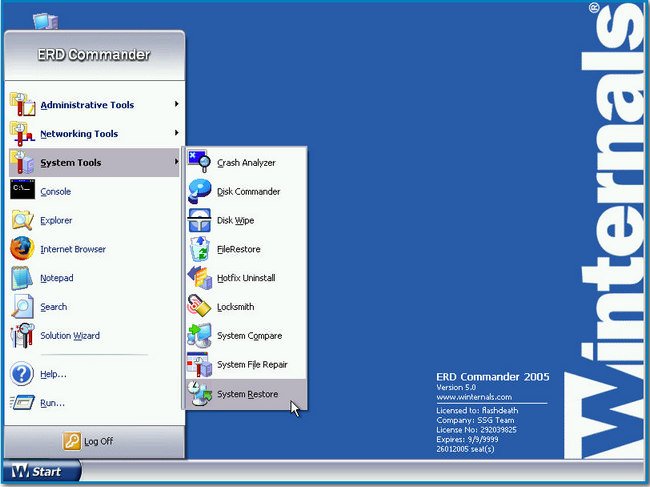
Task: Select Hotfix Uninstall submenu entry
Action: click(x=246, y=278)
